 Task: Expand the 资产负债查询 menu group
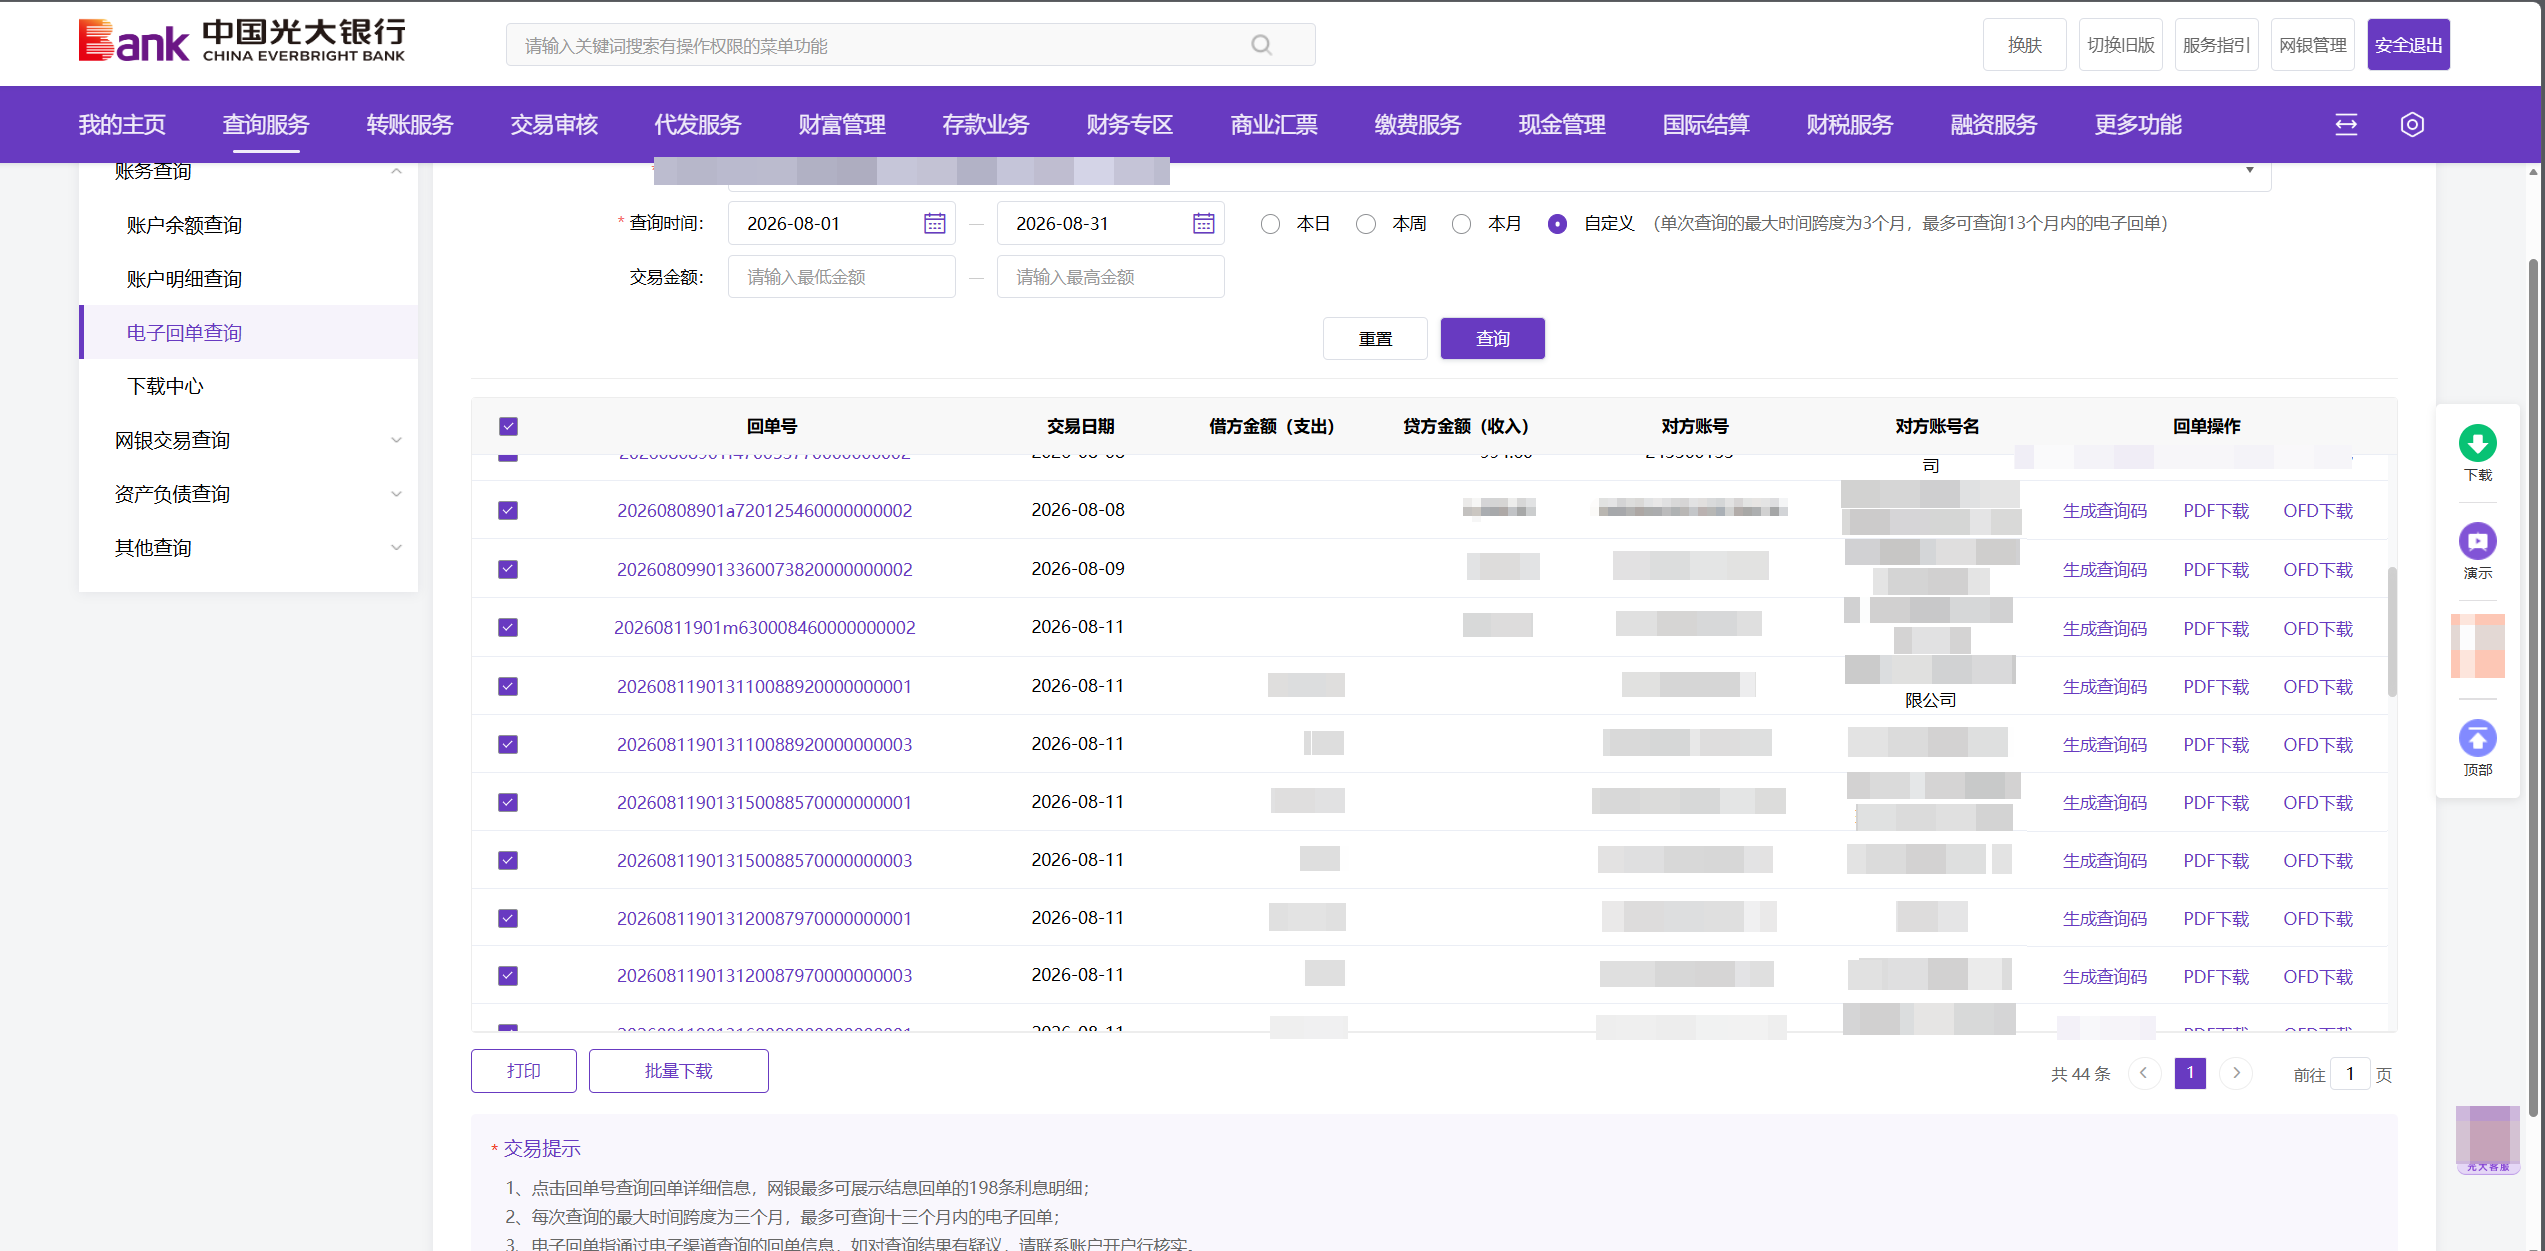[396, 494]
